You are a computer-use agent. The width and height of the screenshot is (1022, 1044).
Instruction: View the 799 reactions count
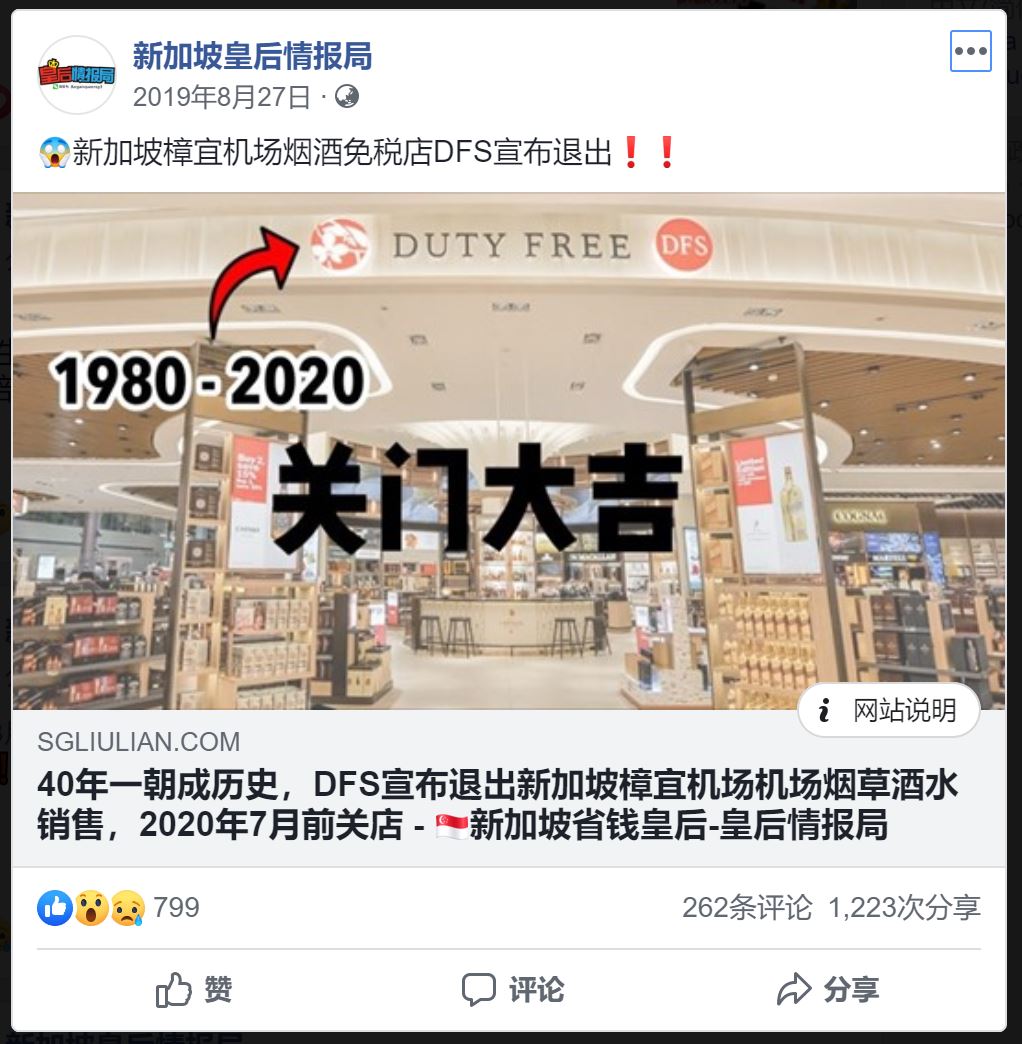176,908
